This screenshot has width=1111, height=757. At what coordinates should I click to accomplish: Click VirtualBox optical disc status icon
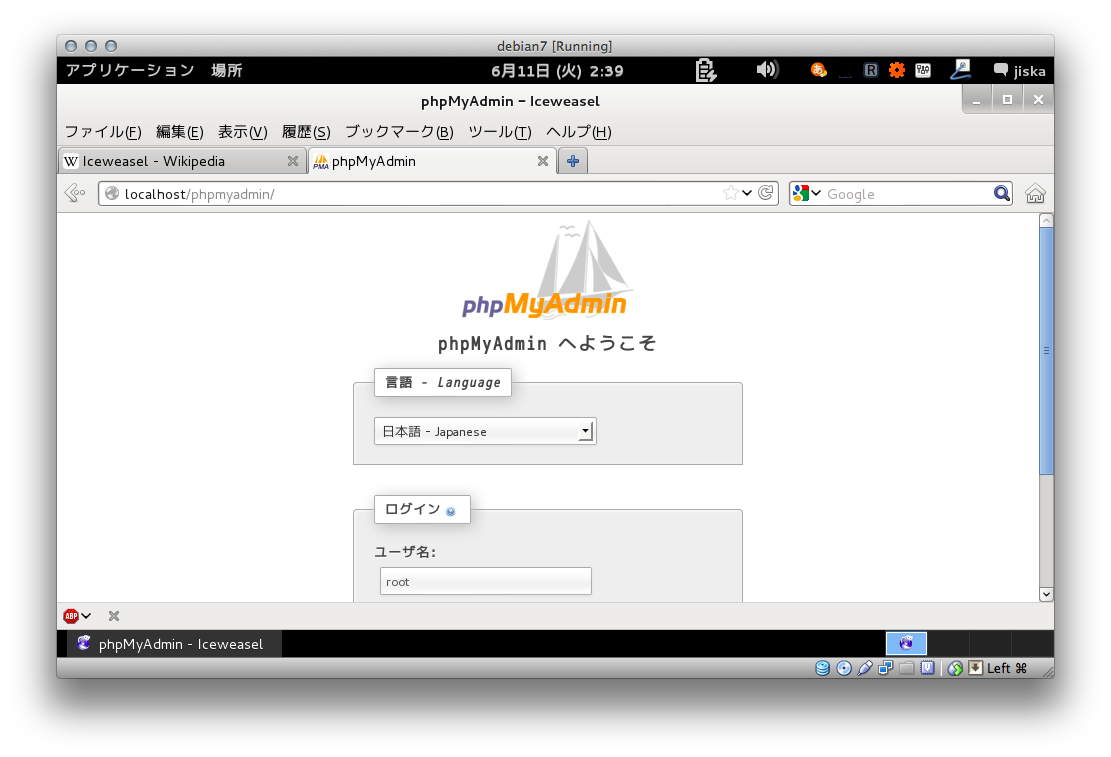click(x=844, y=668)
